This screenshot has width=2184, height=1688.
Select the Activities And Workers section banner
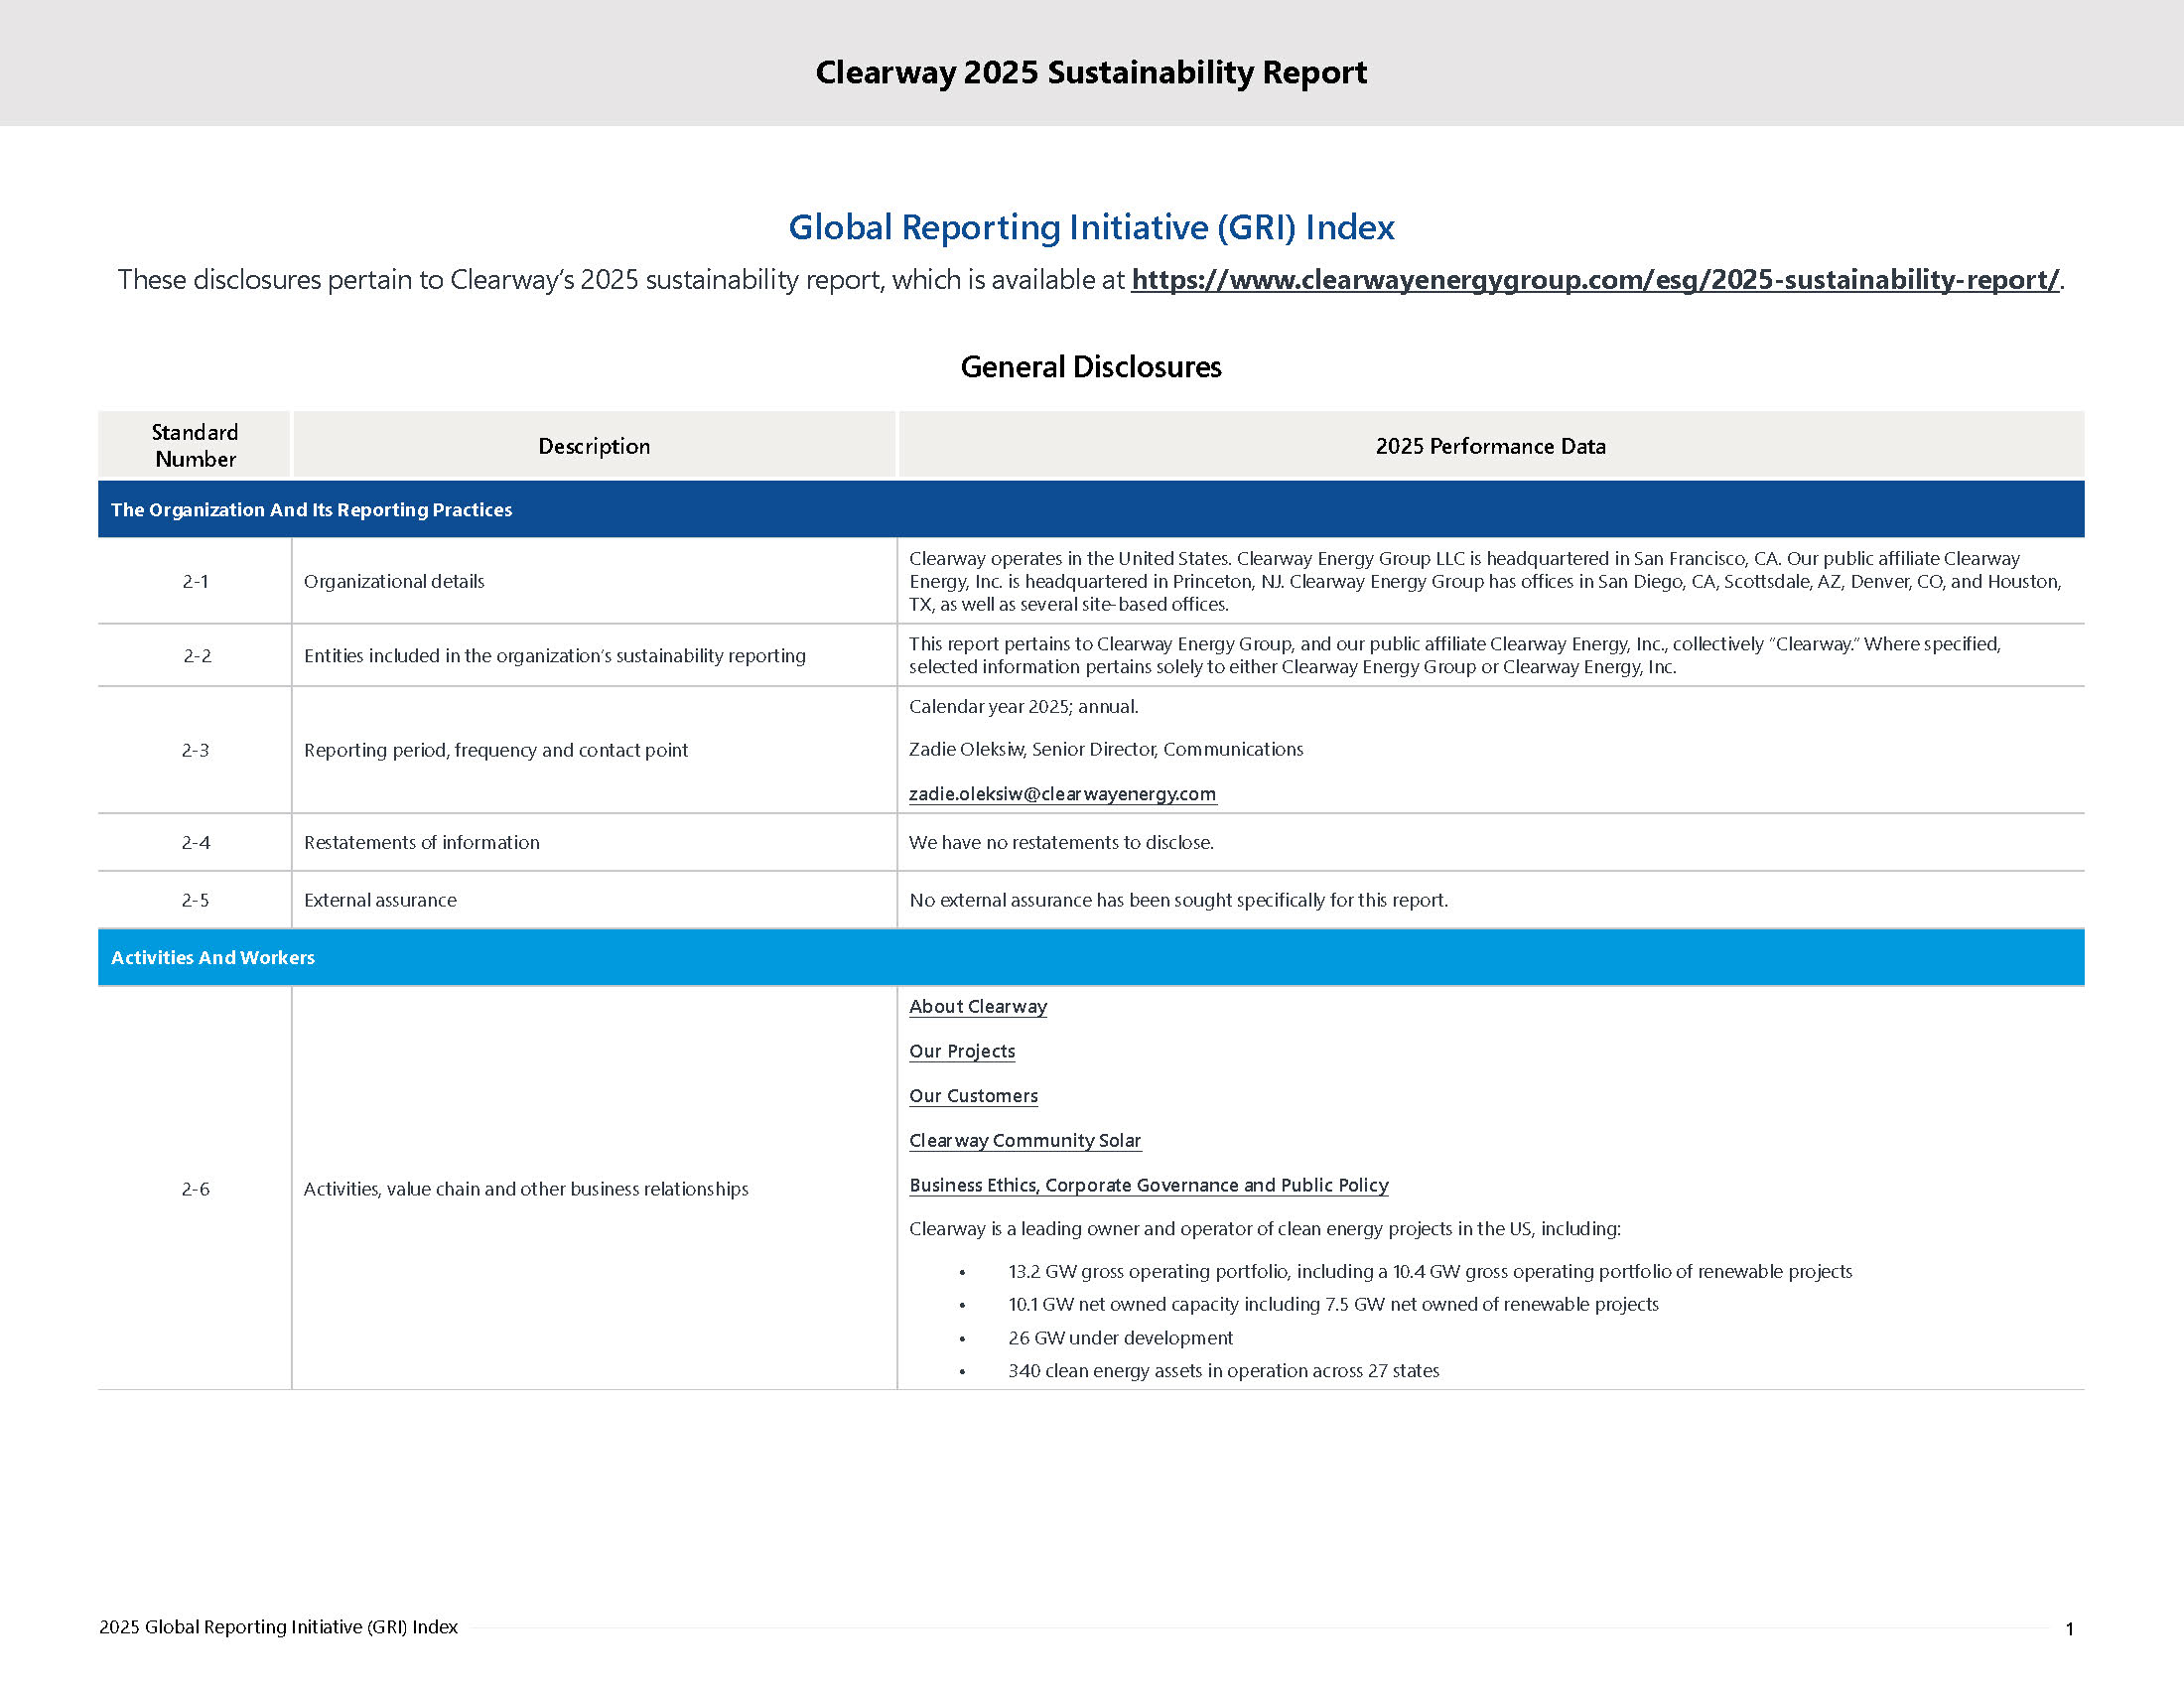[x=213, y=958]
